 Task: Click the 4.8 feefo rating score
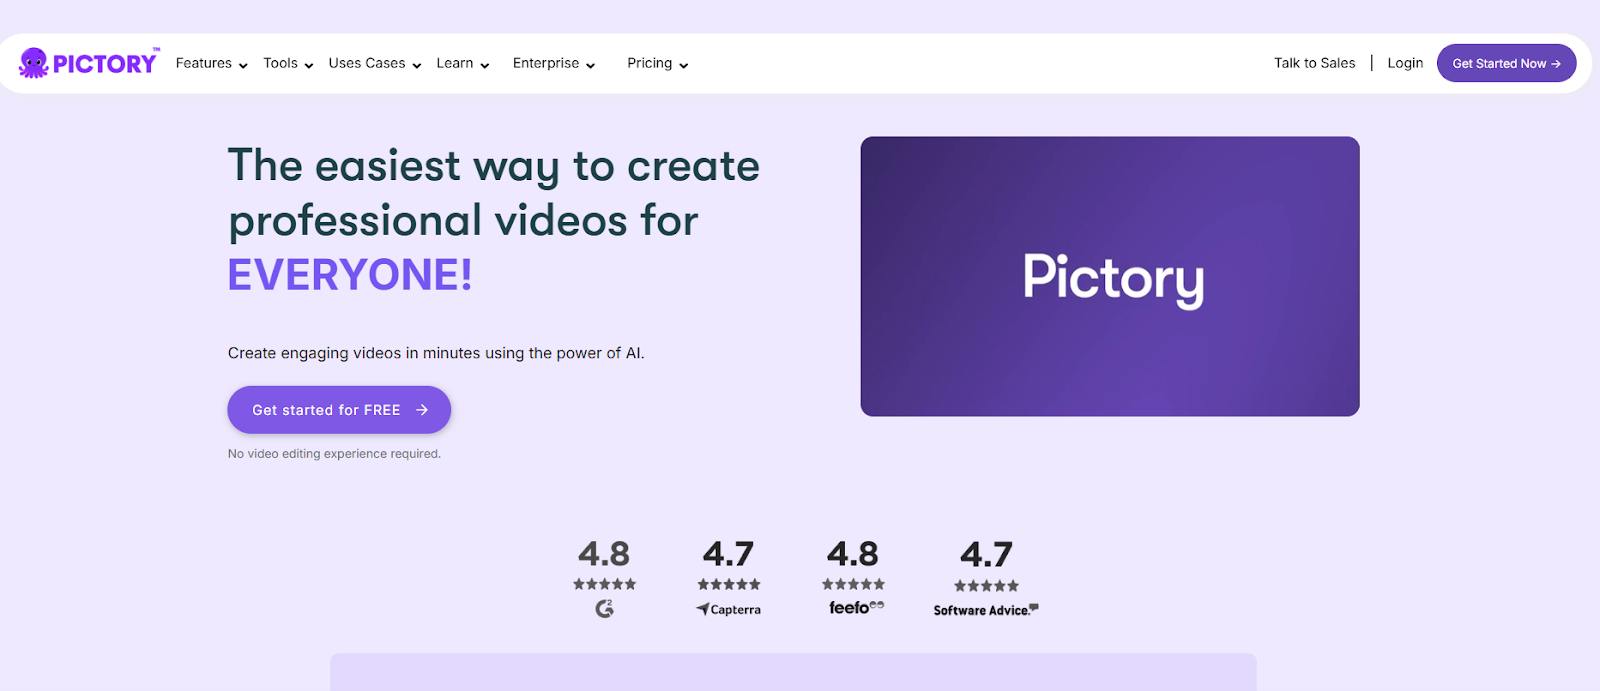853,554
